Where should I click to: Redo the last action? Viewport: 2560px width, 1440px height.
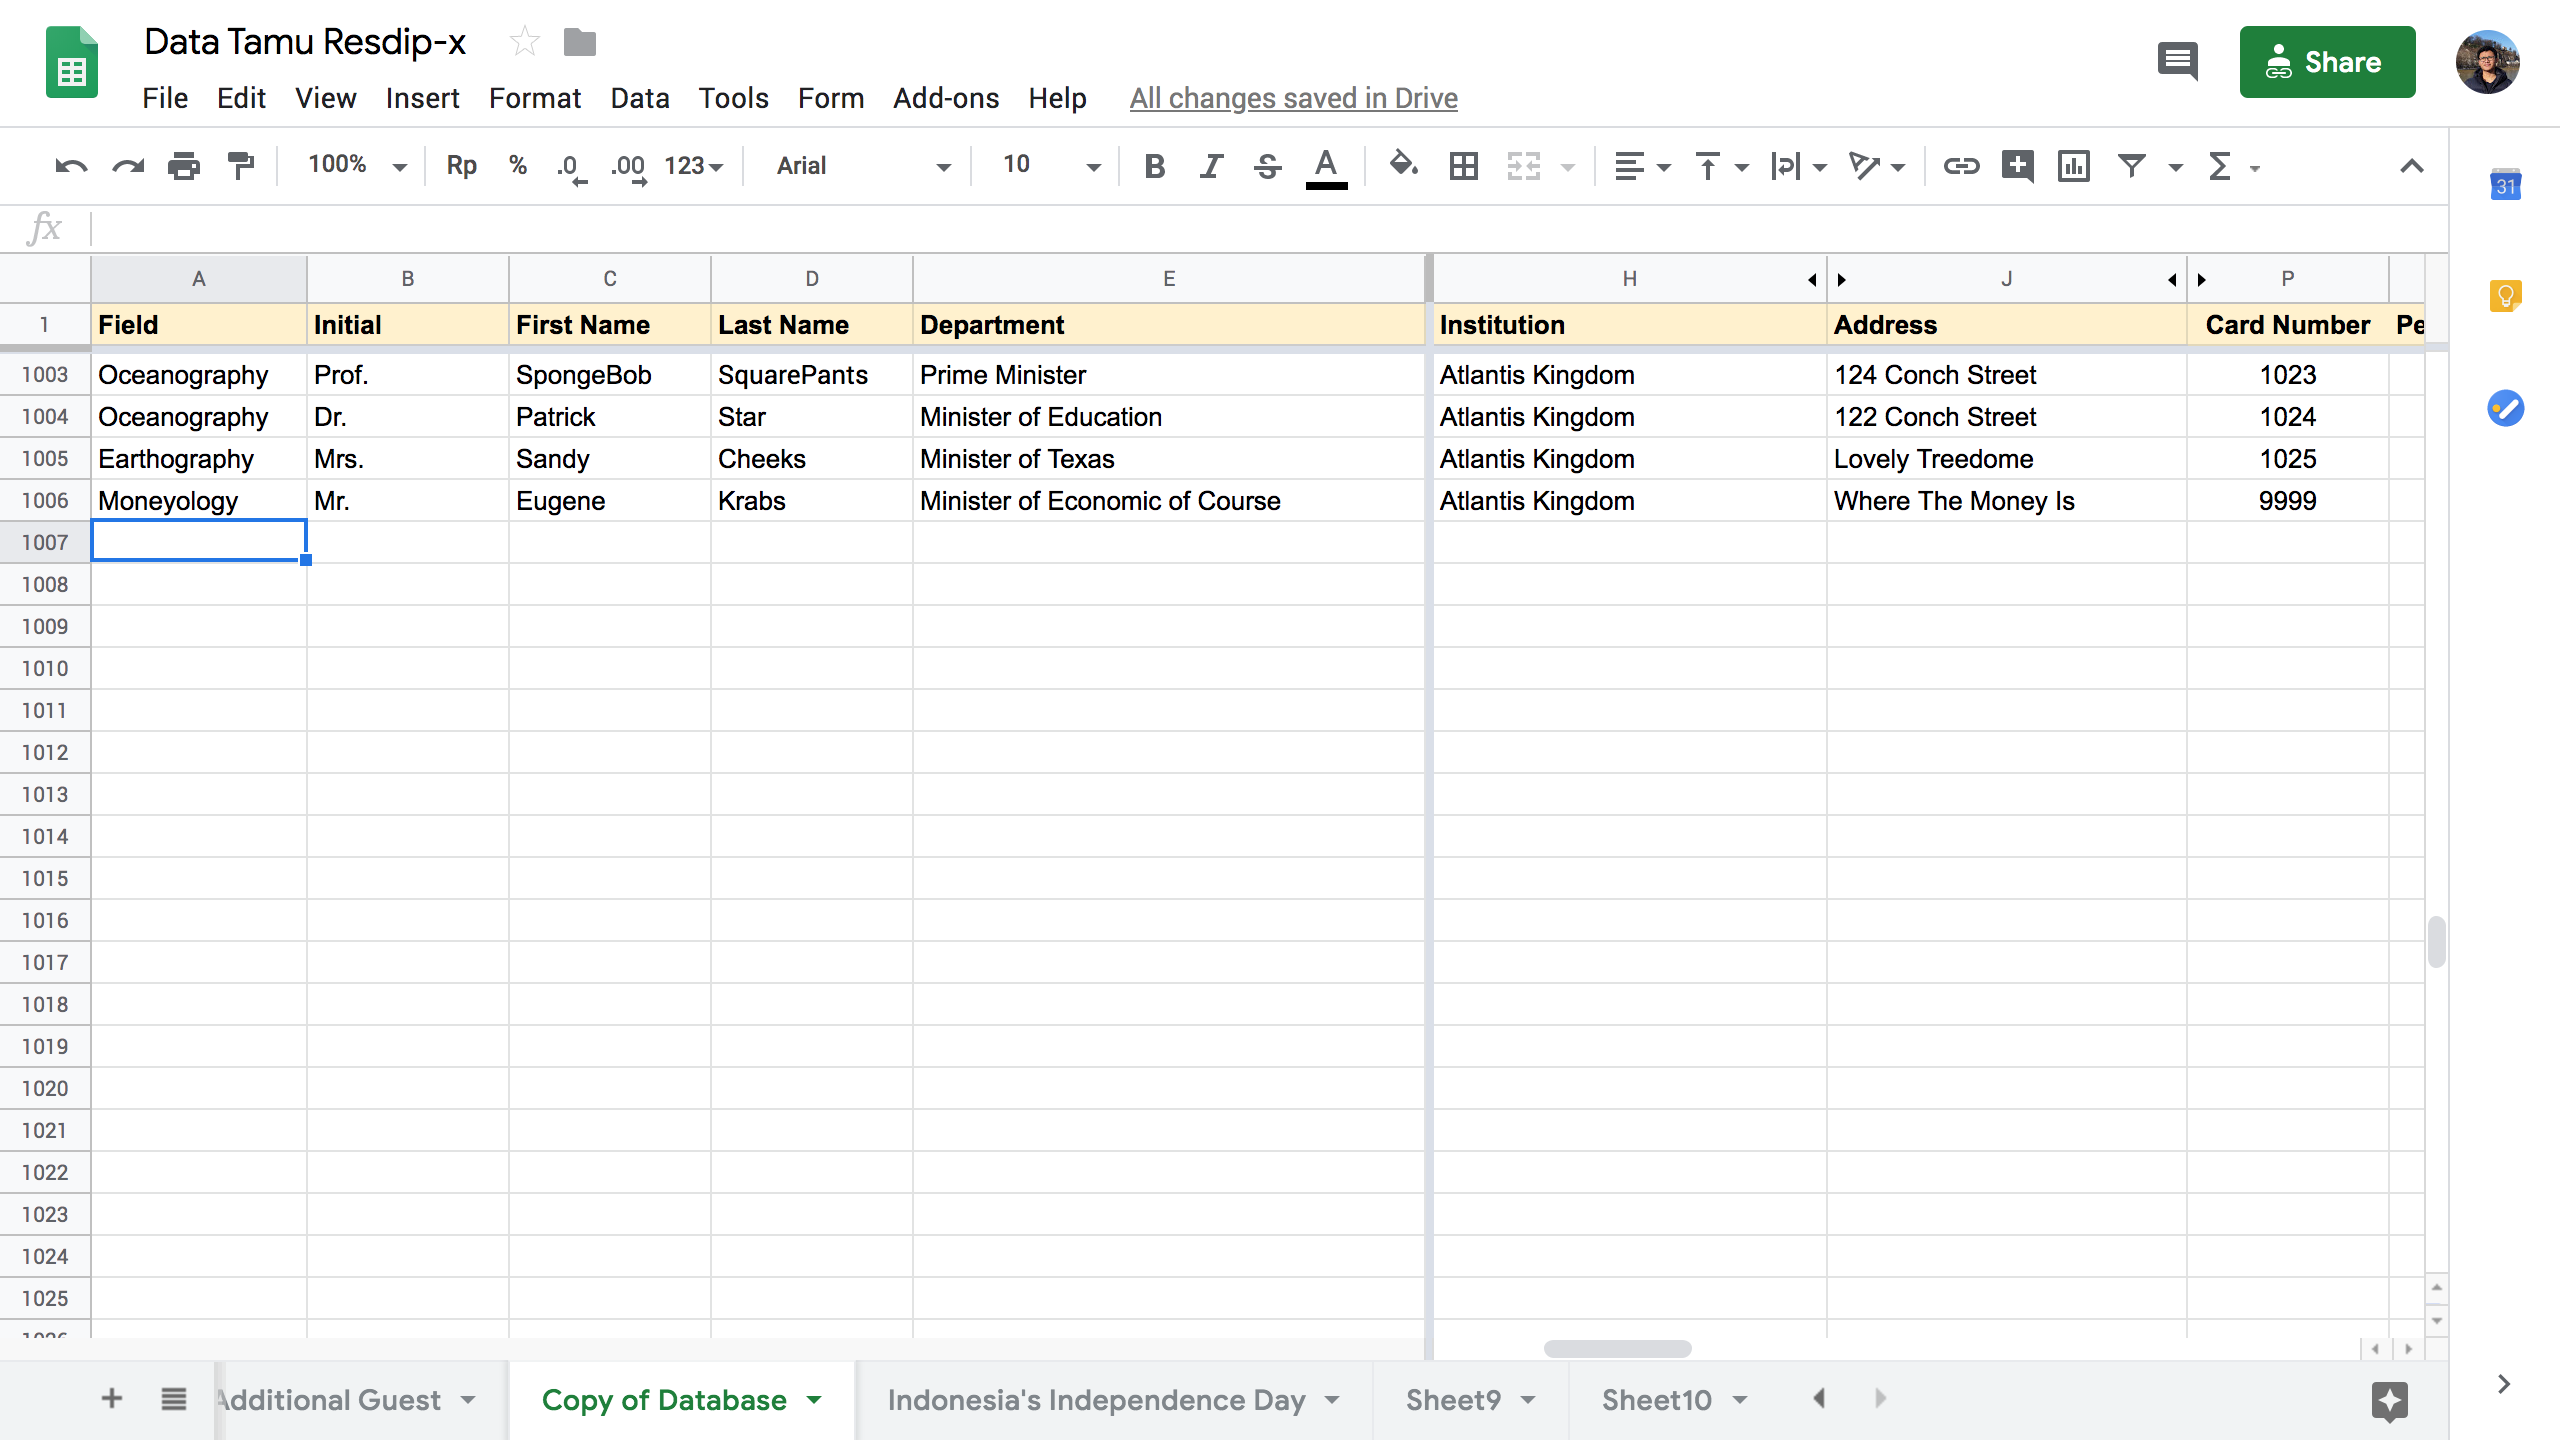(128, 166)
